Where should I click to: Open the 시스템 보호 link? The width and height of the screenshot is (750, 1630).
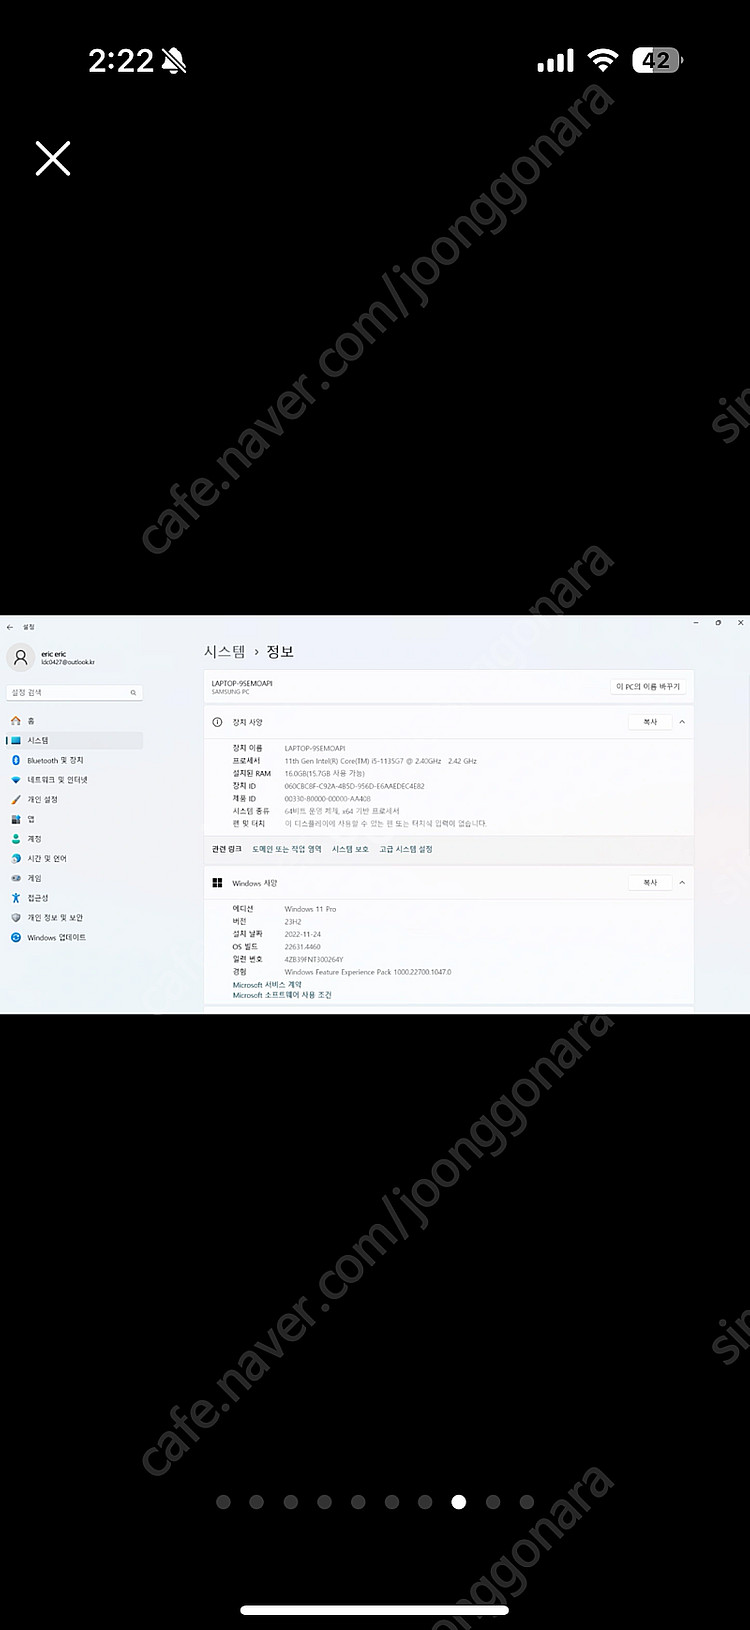pos(350,849)
